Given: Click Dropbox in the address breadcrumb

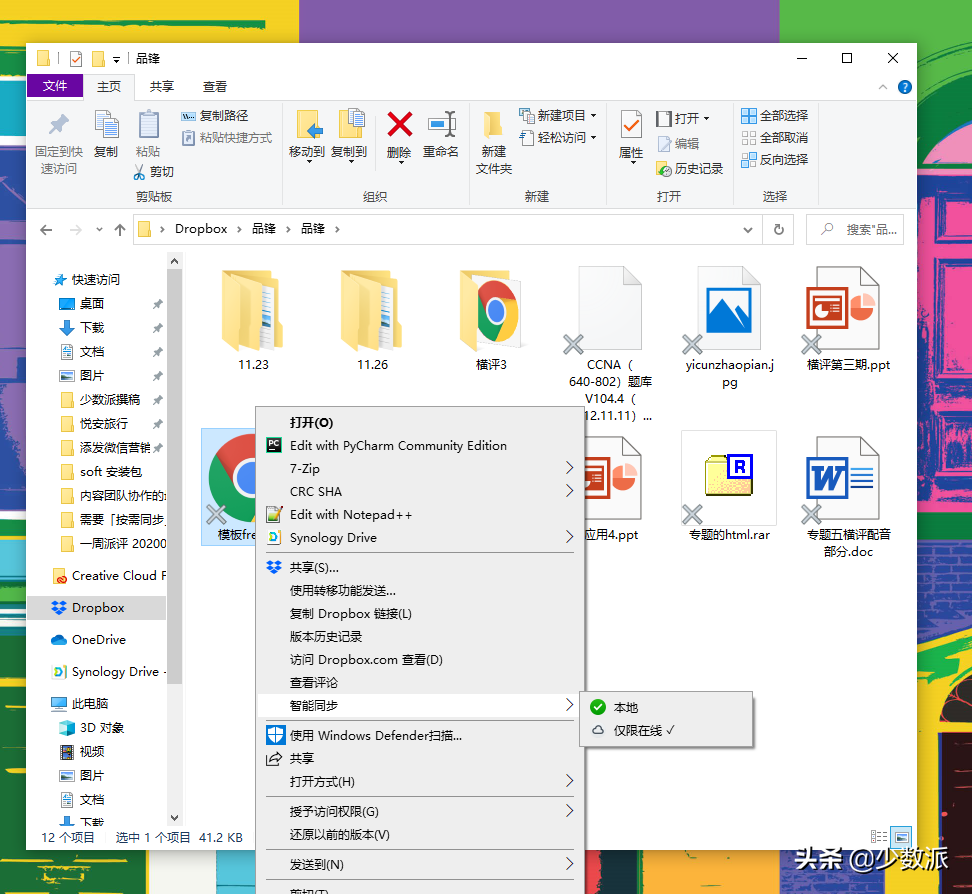Looking at the screenshot, I should tap(201, 229).
